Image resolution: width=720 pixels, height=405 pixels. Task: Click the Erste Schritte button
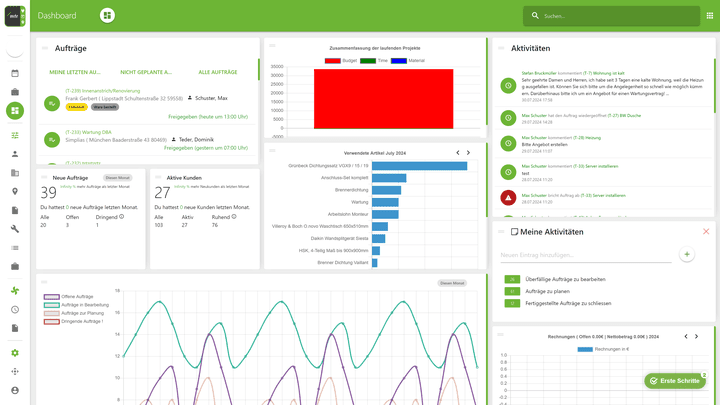pos(676,381)
